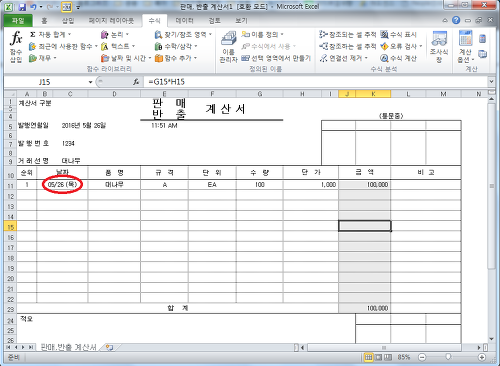Click the Save icon in the quick access toolbar
This screenshot has height=366, width=500.
point(22,7)
